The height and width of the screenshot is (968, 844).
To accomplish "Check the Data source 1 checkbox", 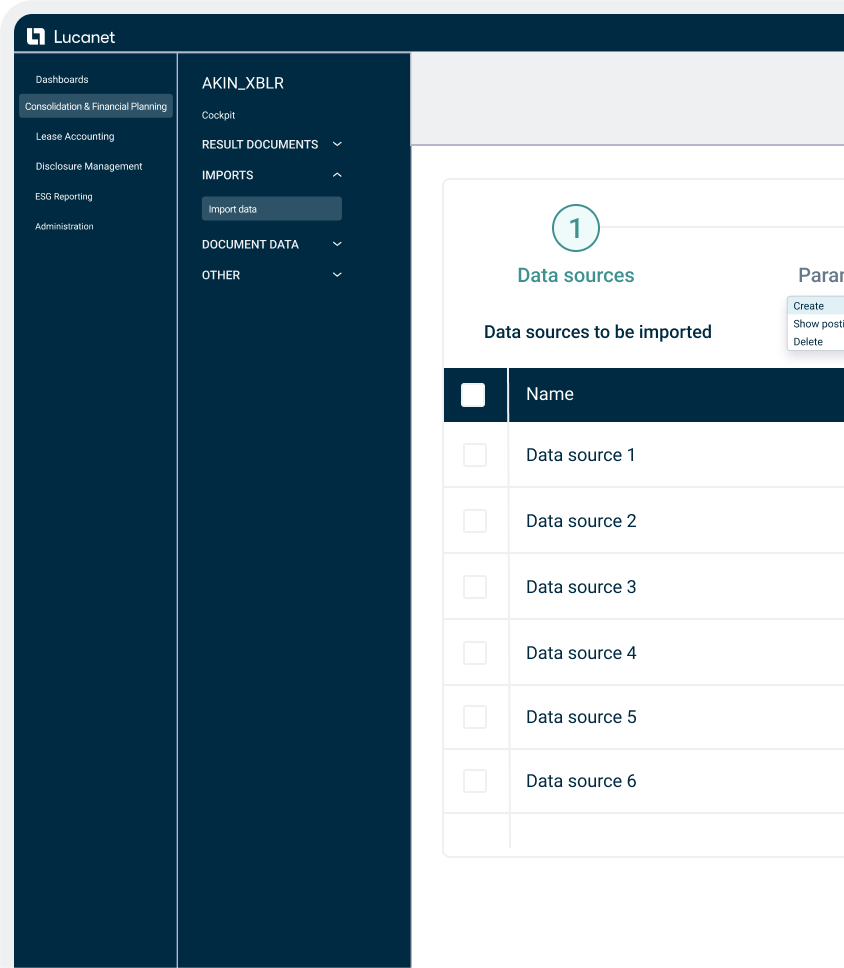I will [475, 455].
